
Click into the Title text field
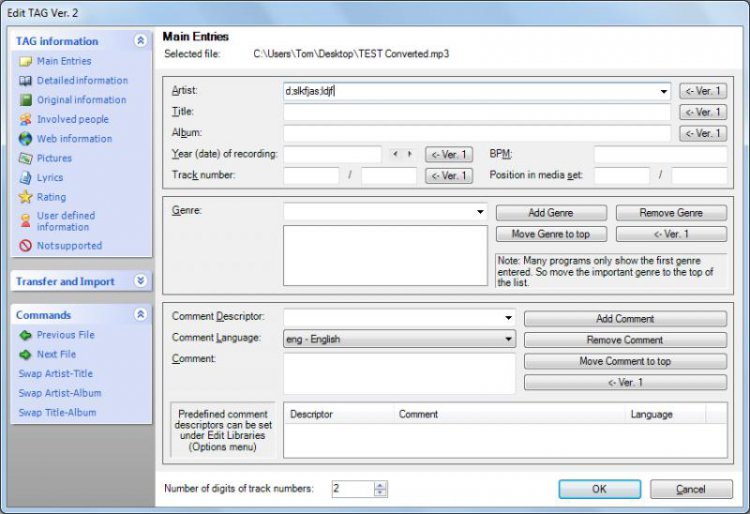(476, 113)
